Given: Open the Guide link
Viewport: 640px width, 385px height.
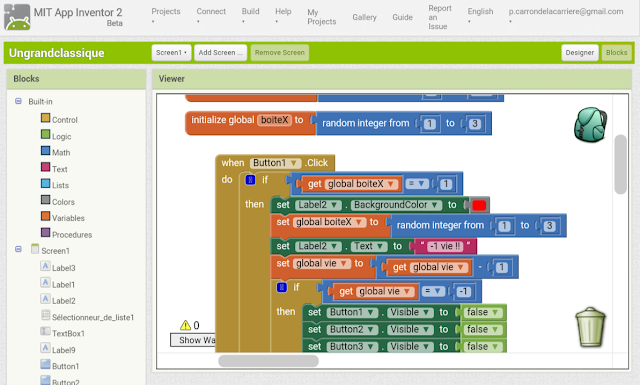Looking at the screenshot, I should point(402,17).
